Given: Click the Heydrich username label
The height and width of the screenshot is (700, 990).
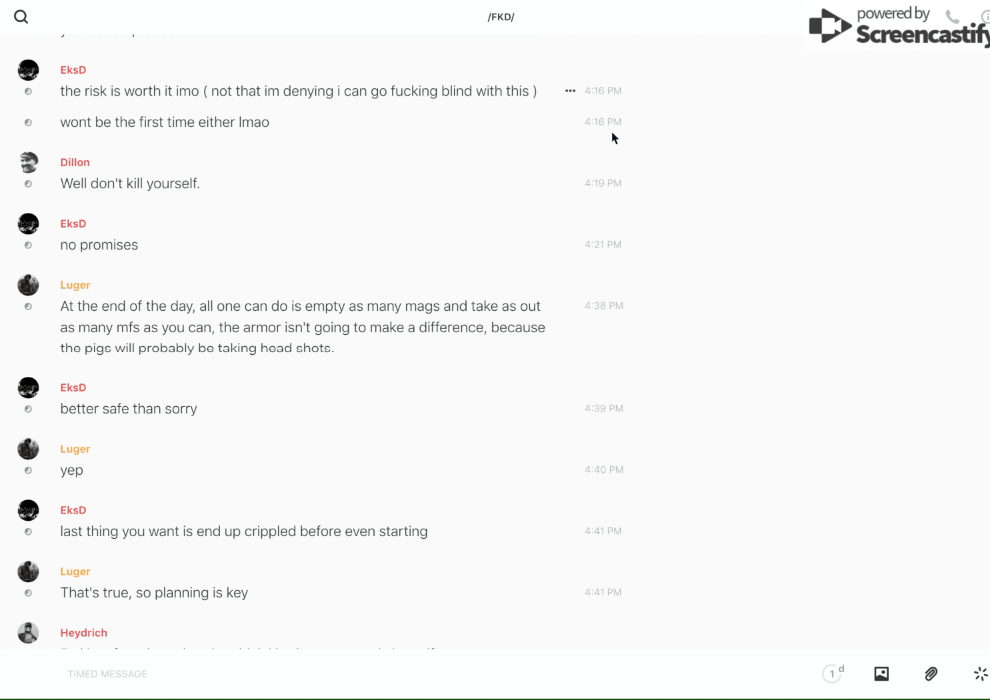Looking at the screenshot, I should pos(83,633).
